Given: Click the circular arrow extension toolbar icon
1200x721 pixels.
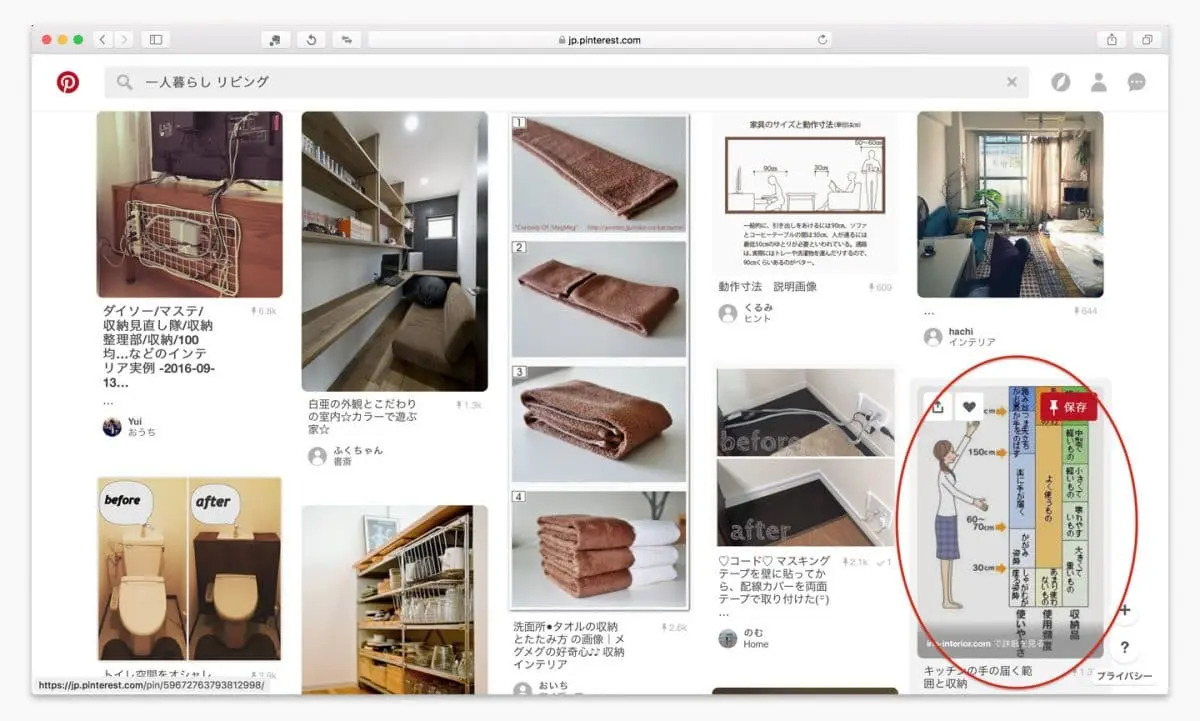Looking at the screenshot, I should point(311,40).
